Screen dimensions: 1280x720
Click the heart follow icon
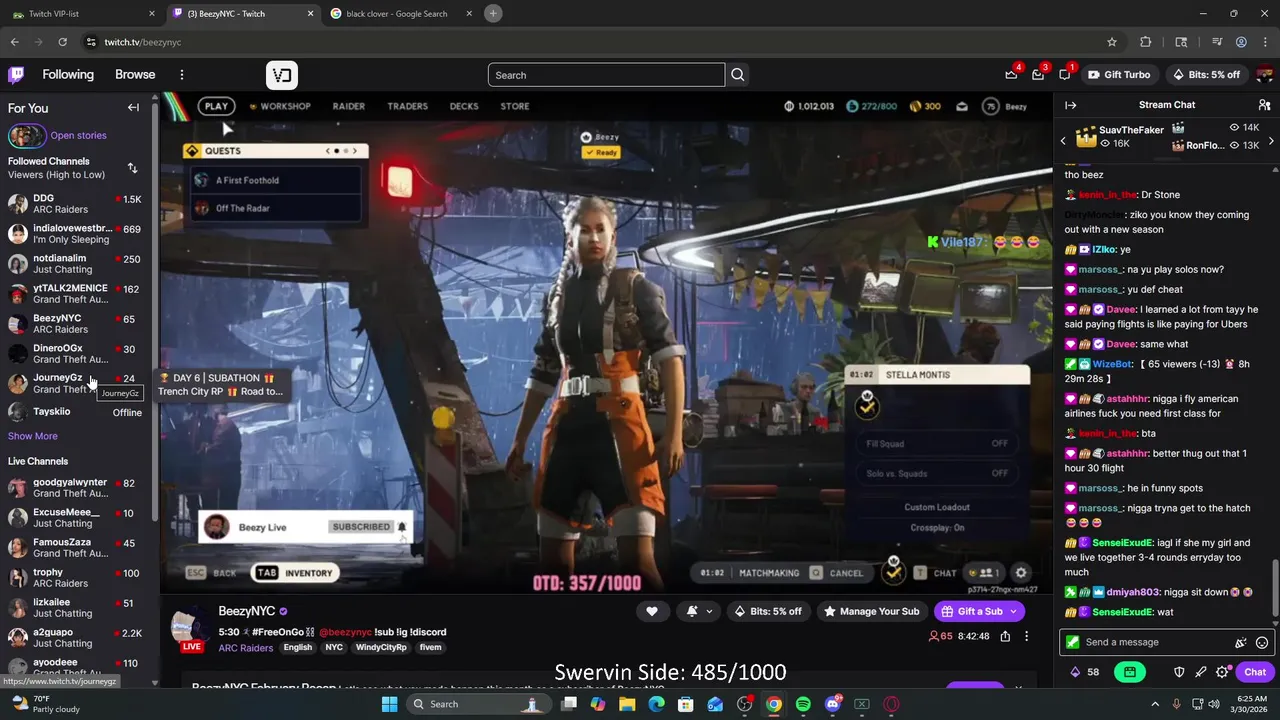click(x=652, y=612)
